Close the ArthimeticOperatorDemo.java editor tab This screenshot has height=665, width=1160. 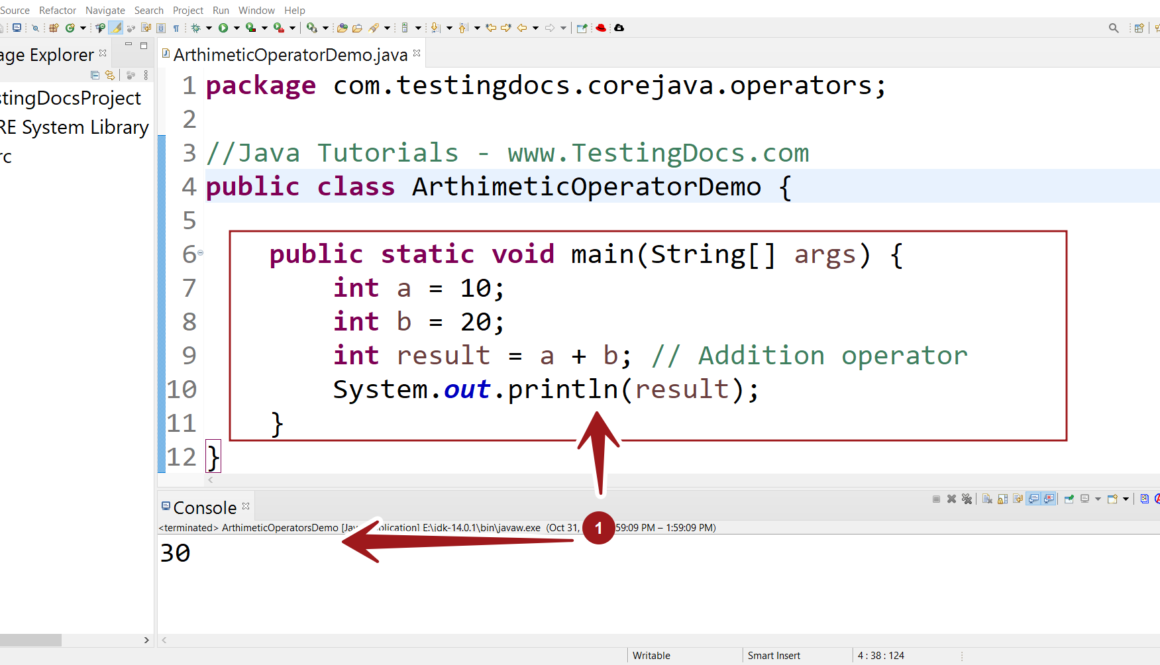(417, 54)
